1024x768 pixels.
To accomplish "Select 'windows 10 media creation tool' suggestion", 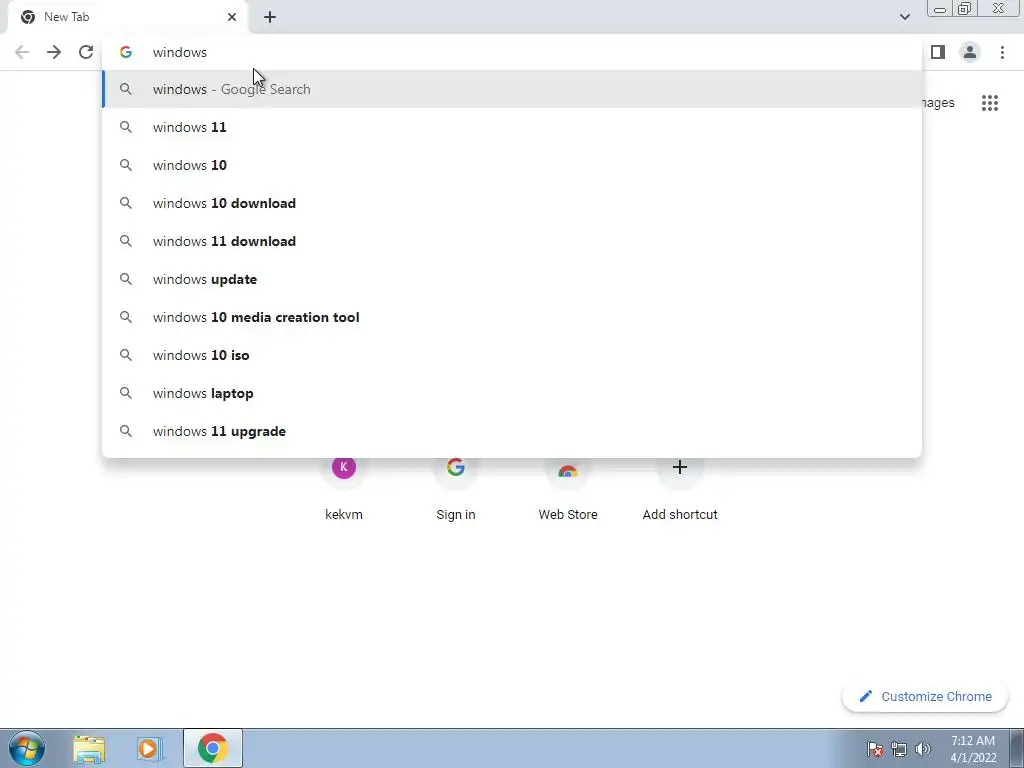I will (512, 317).
